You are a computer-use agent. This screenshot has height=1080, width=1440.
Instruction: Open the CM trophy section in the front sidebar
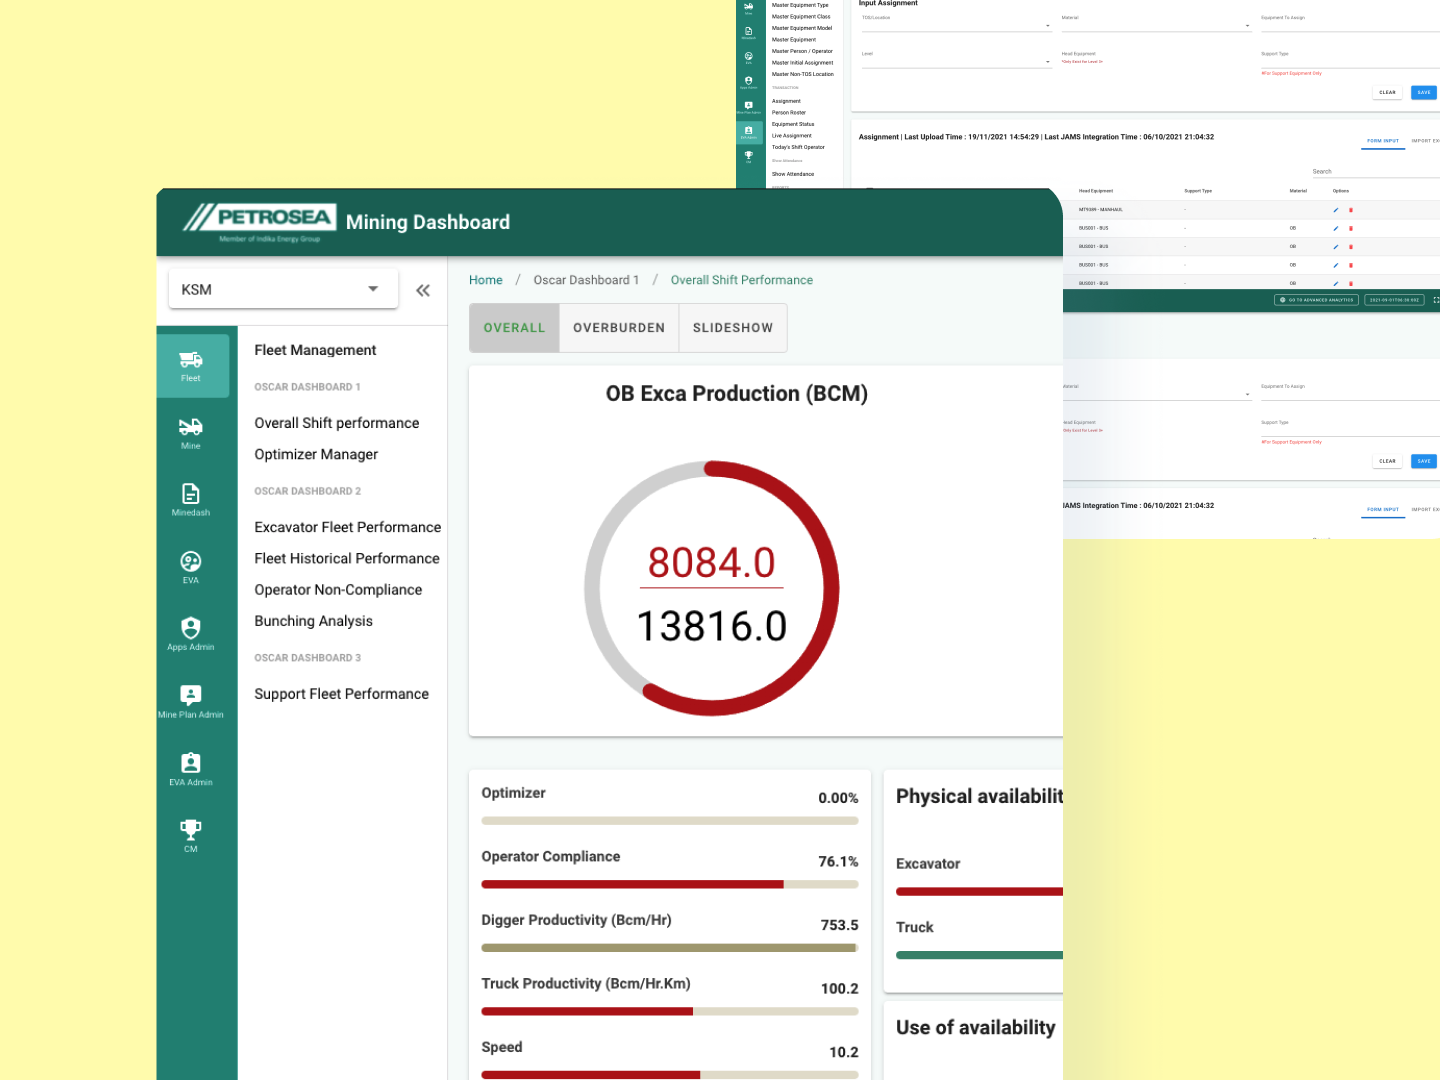pyautogui.click(x=191, y=835)
